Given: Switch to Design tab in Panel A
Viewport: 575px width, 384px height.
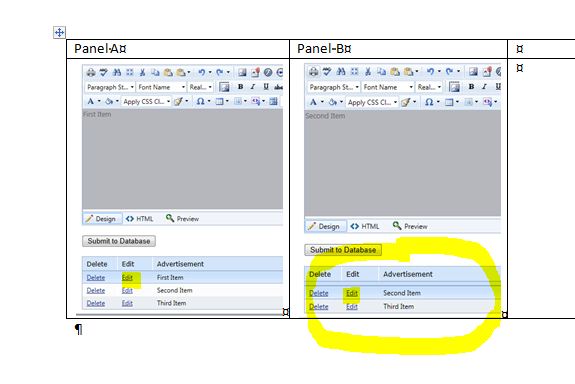Looking at the screenshot, I should (x=102, y=219).
